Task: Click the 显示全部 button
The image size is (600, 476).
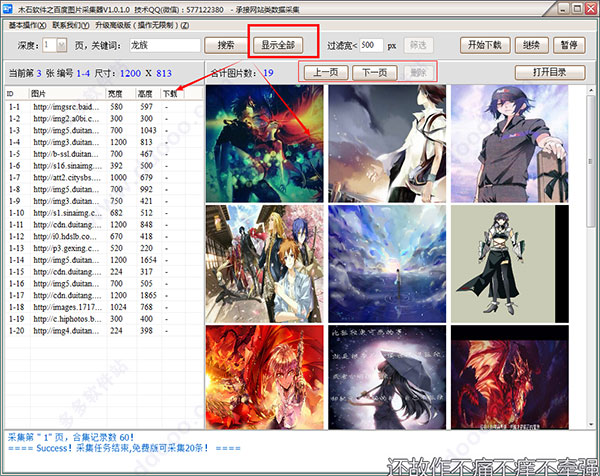Action: (278, 45)
